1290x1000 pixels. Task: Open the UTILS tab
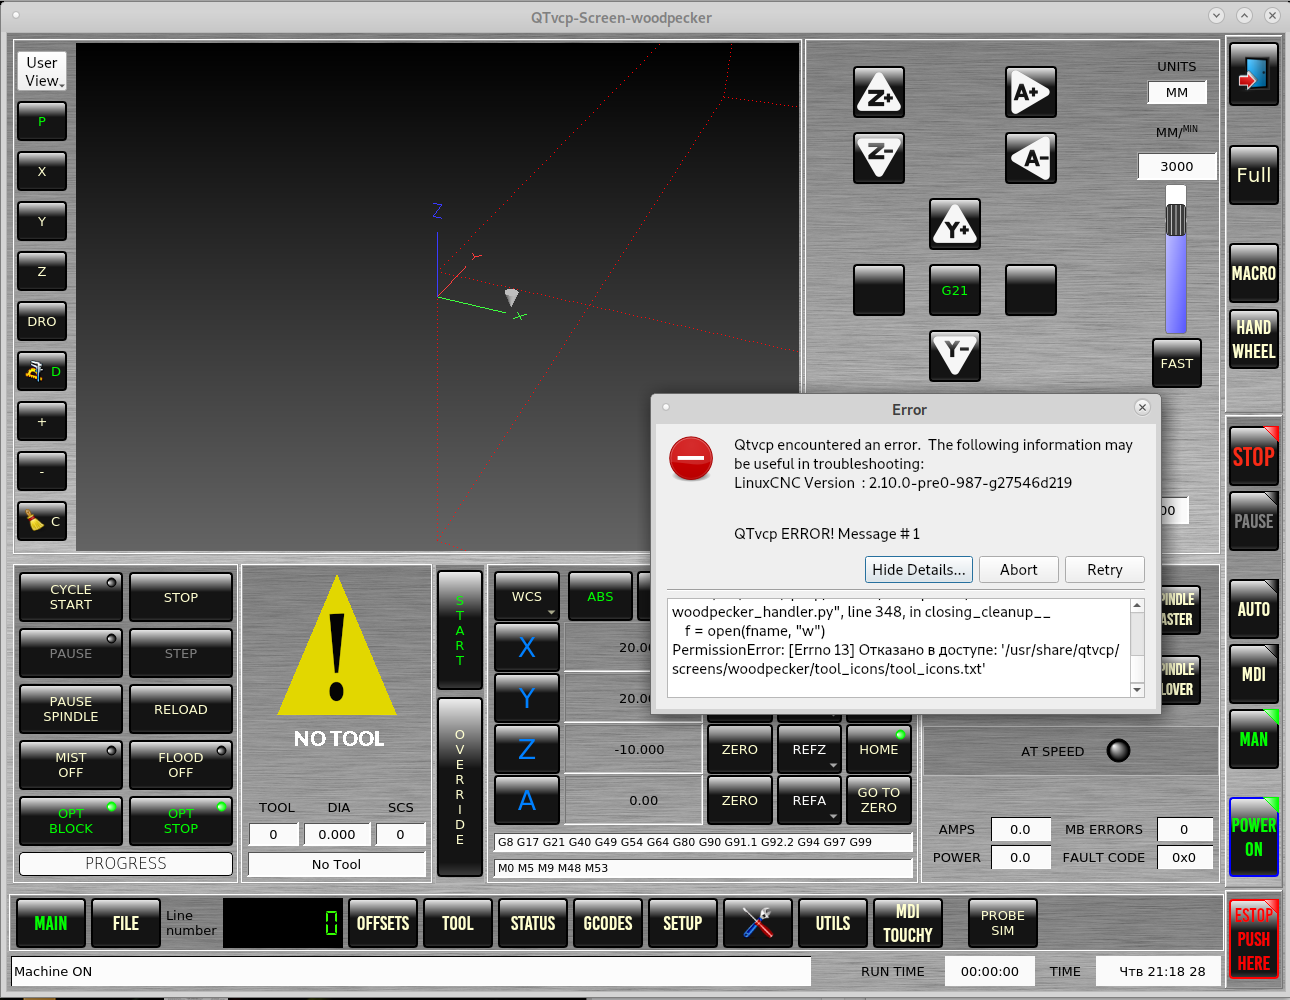833,923
